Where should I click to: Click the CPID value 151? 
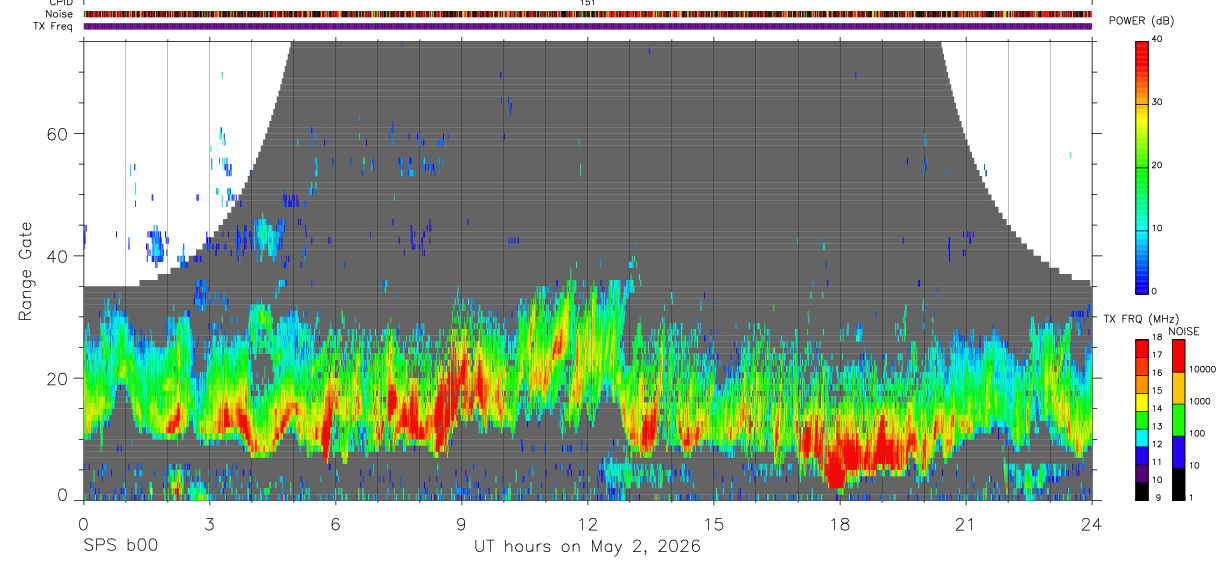[x=587, y=3]
